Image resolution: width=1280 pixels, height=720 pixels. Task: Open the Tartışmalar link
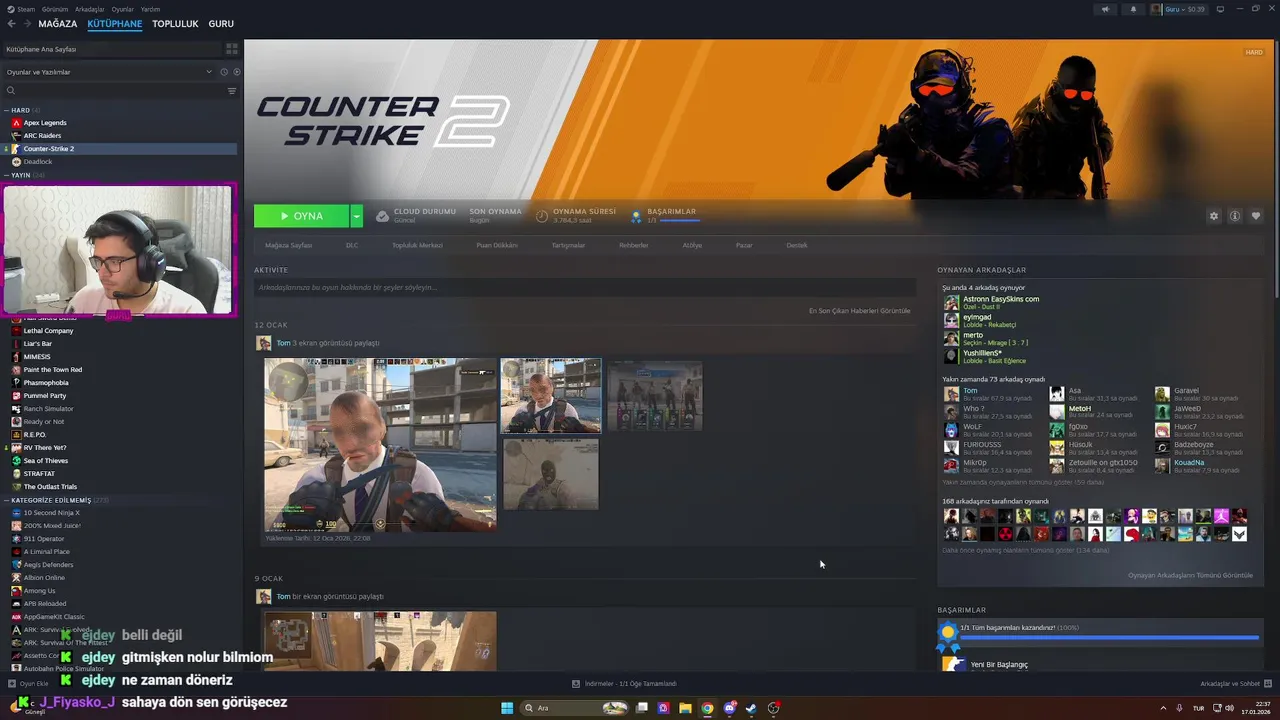coord(568,245)
